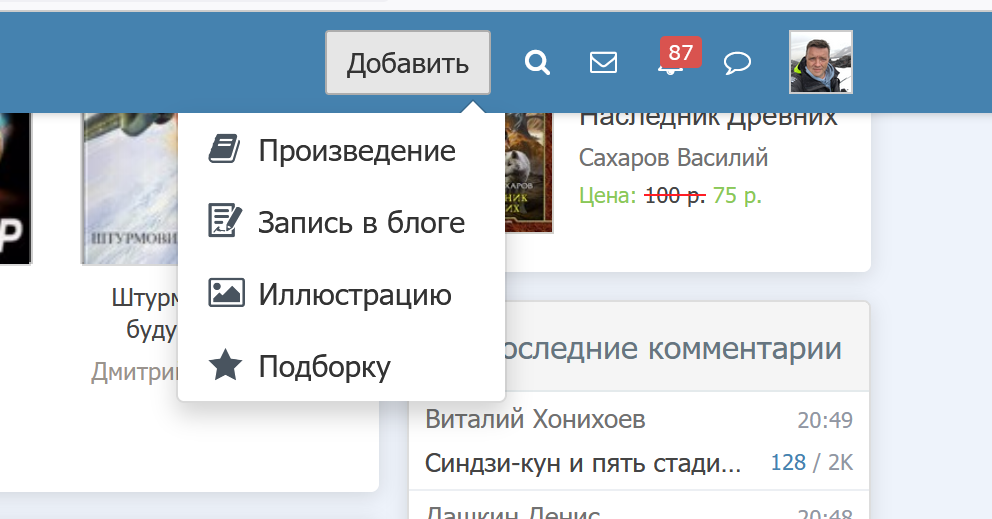Click the blog note icon beside Запись в блоге
Viewport: 992px width, 519px height.
pos(225,221)
